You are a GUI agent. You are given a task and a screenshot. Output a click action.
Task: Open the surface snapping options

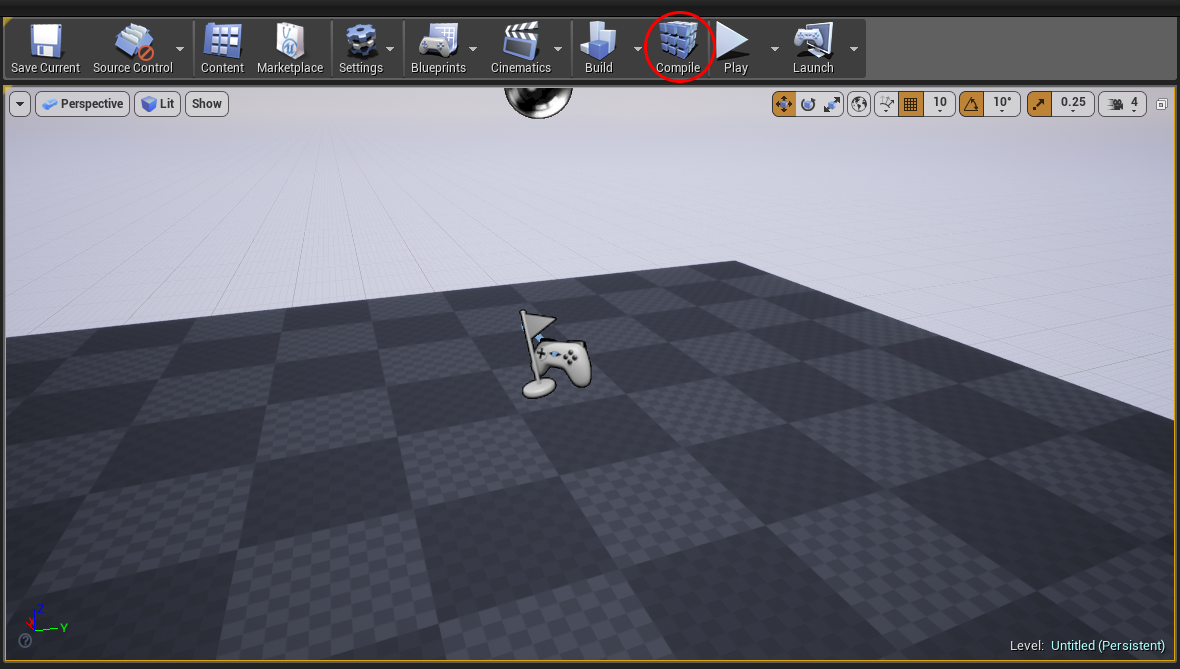[886, 104]
